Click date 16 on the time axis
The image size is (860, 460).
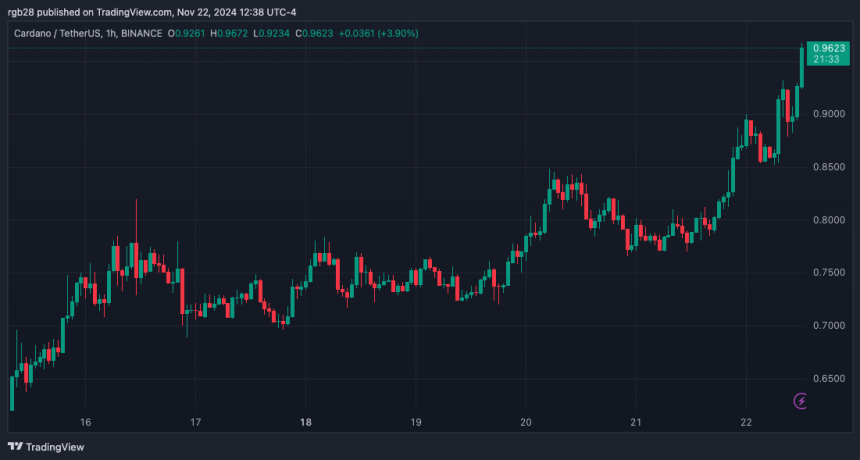coord(86,422)
